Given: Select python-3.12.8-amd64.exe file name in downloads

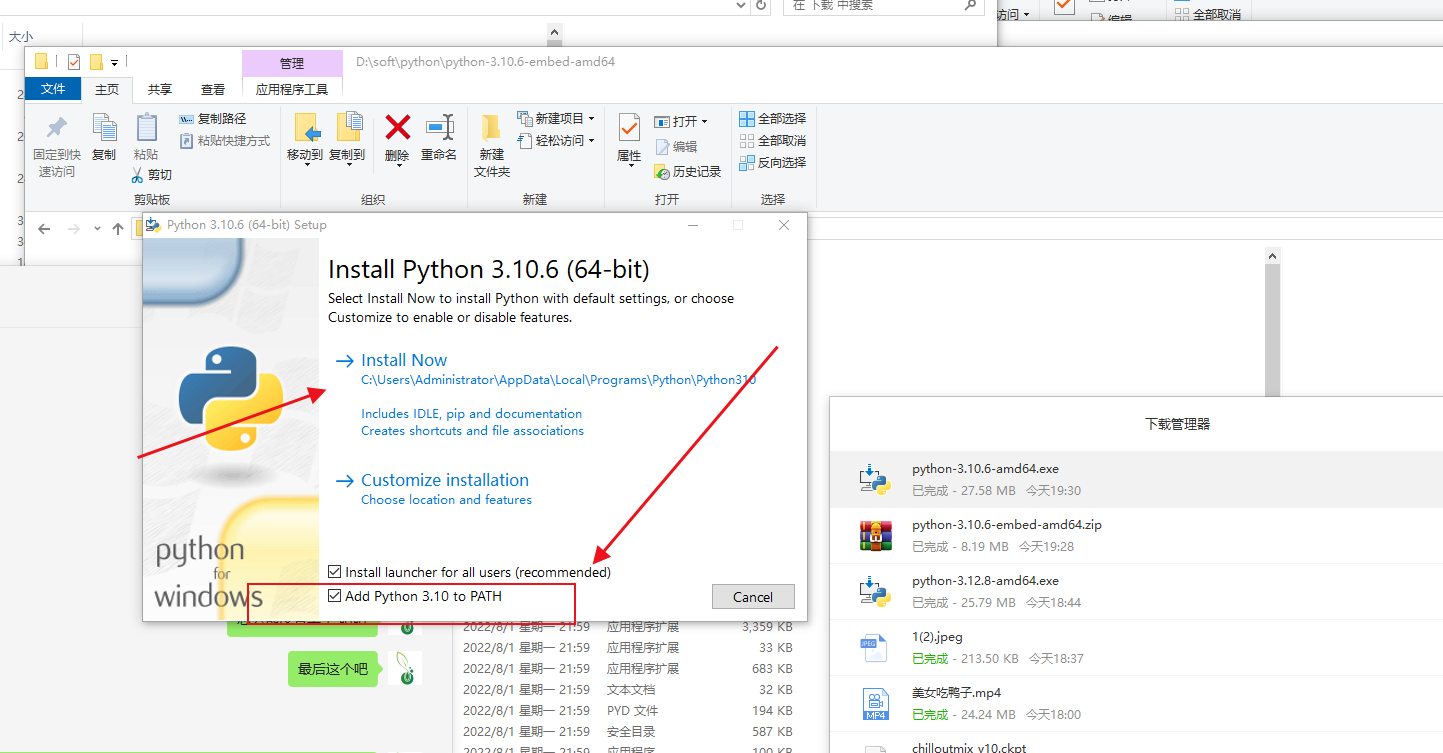Looking at the screenshot, I should [985, 581].
